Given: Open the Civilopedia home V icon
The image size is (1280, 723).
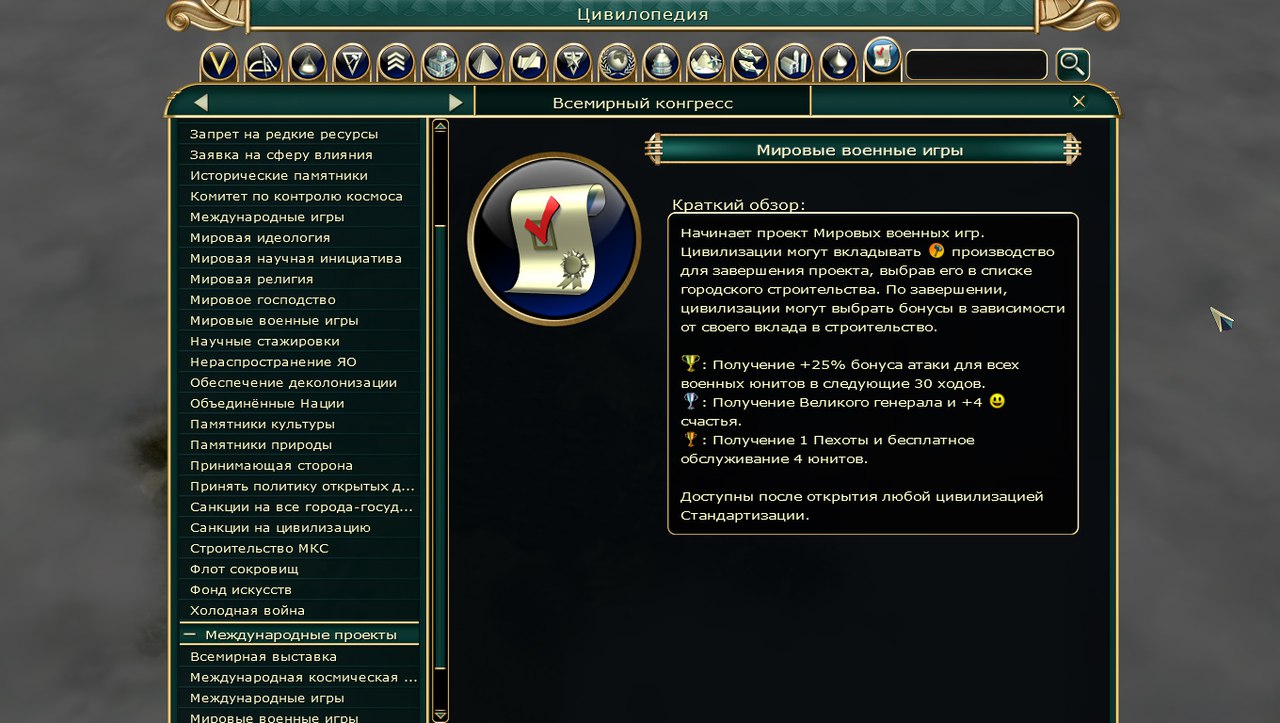Looking at the screenshot, I should pyautogui.click(x=219, y=63).
